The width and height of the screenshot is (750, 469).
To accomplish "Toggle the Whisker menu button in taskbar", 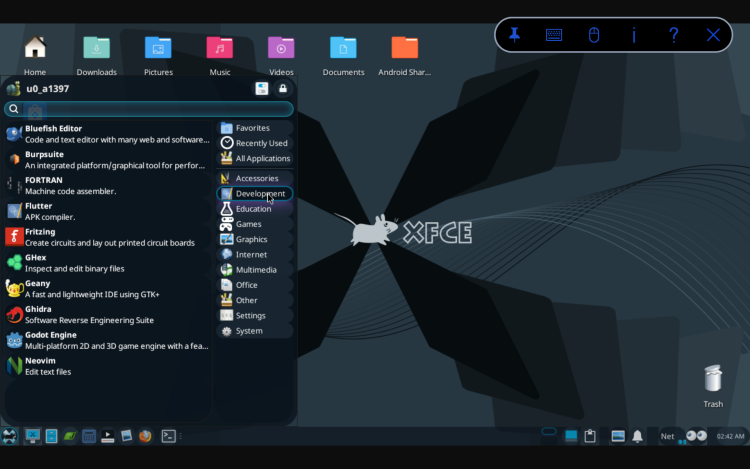I will click(10, 436).
